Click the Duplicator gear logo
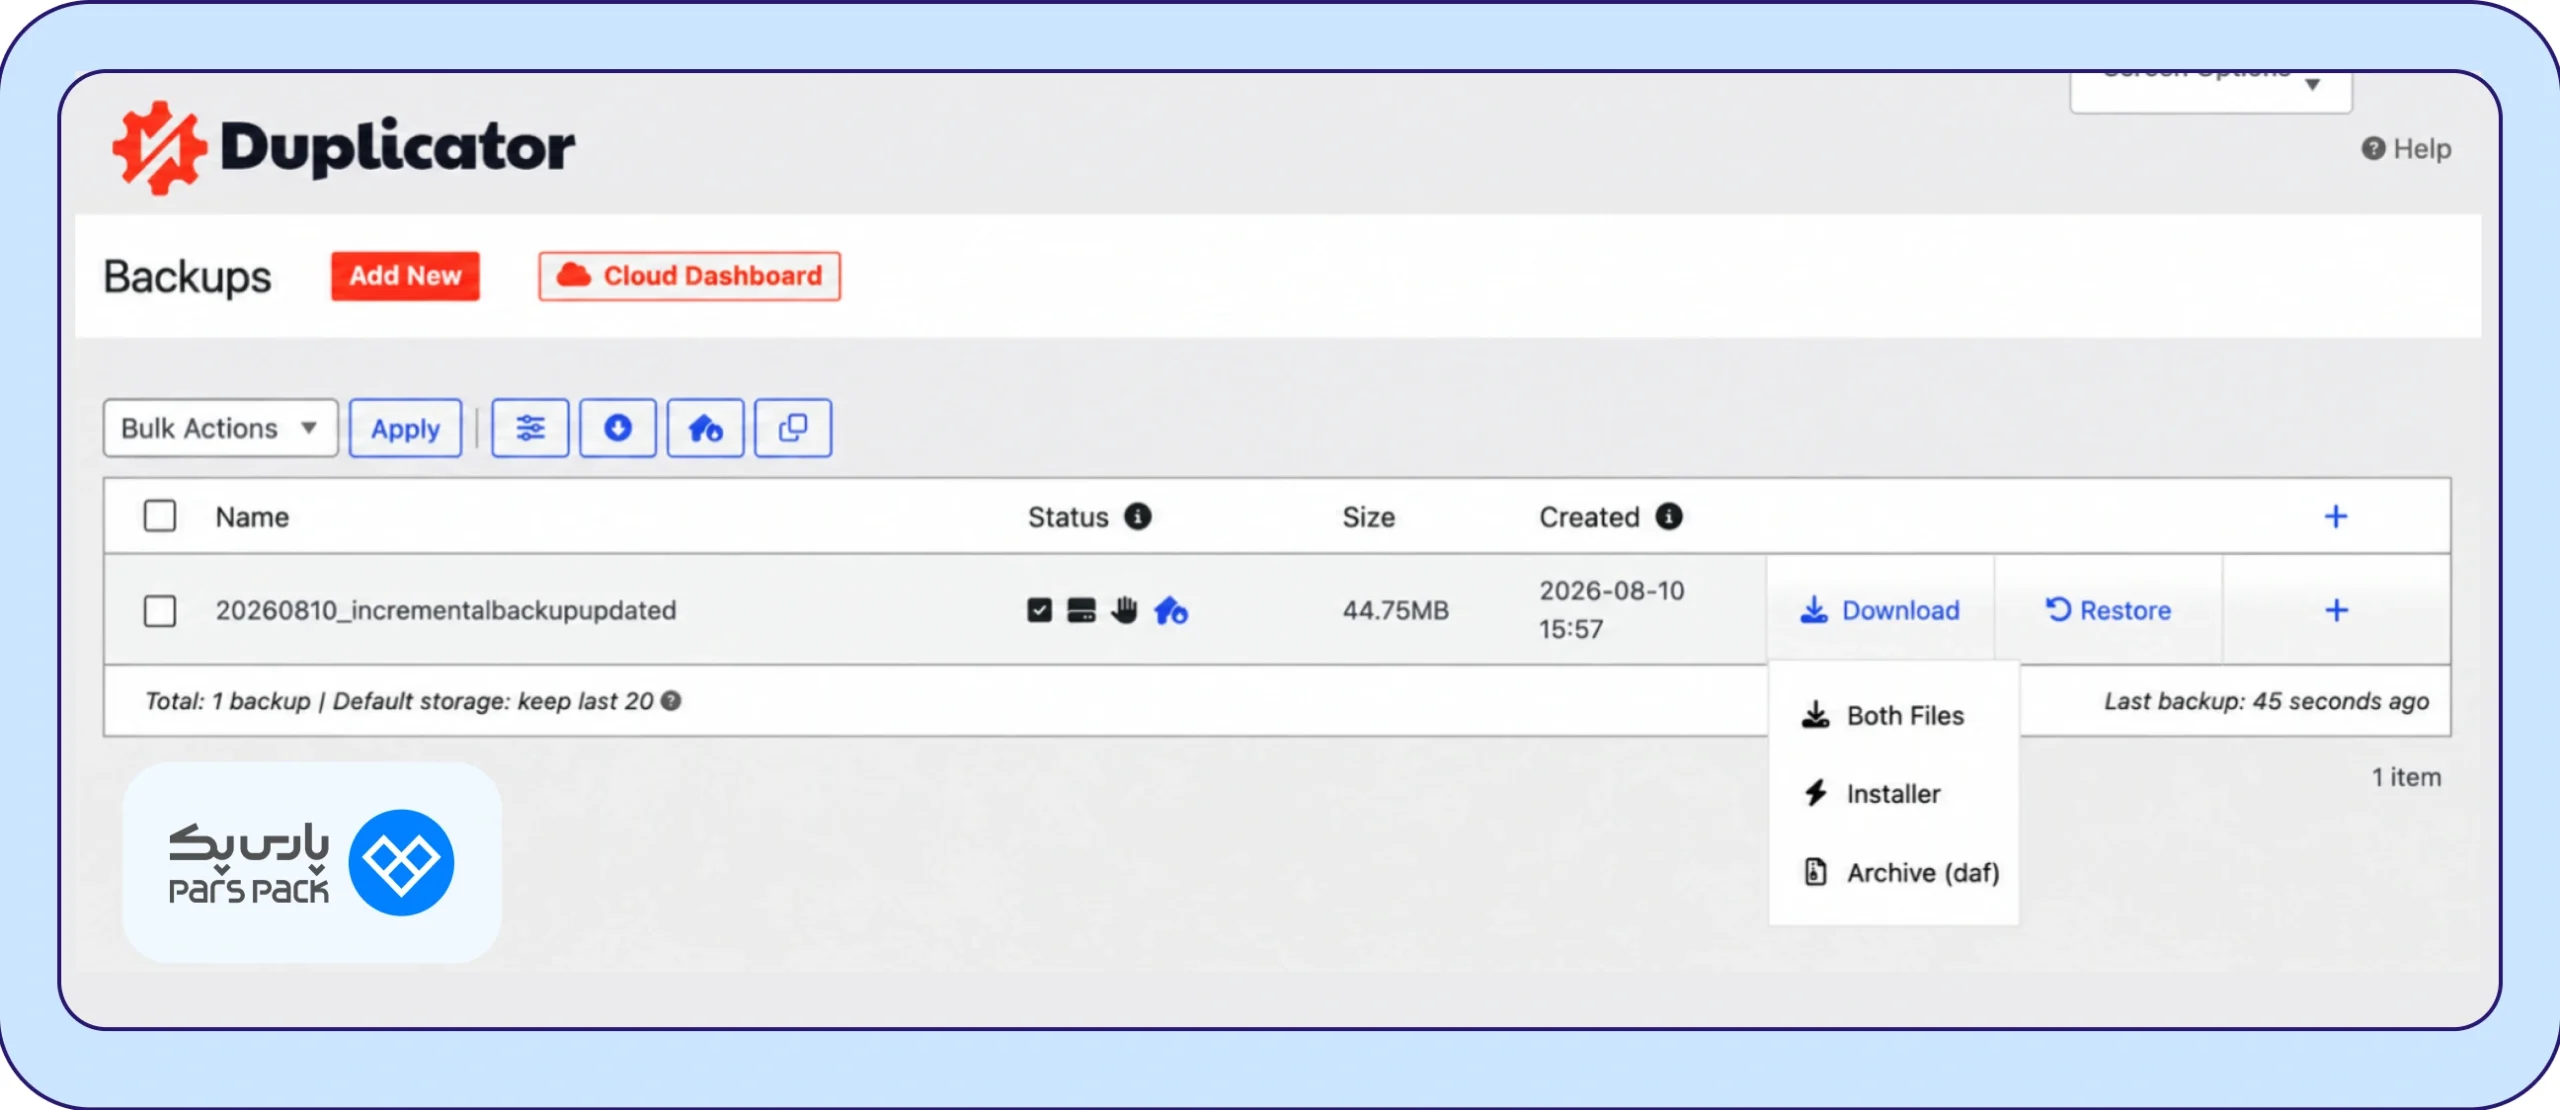The width and height of the screenshot is (2560, 1110). [159, 148]
